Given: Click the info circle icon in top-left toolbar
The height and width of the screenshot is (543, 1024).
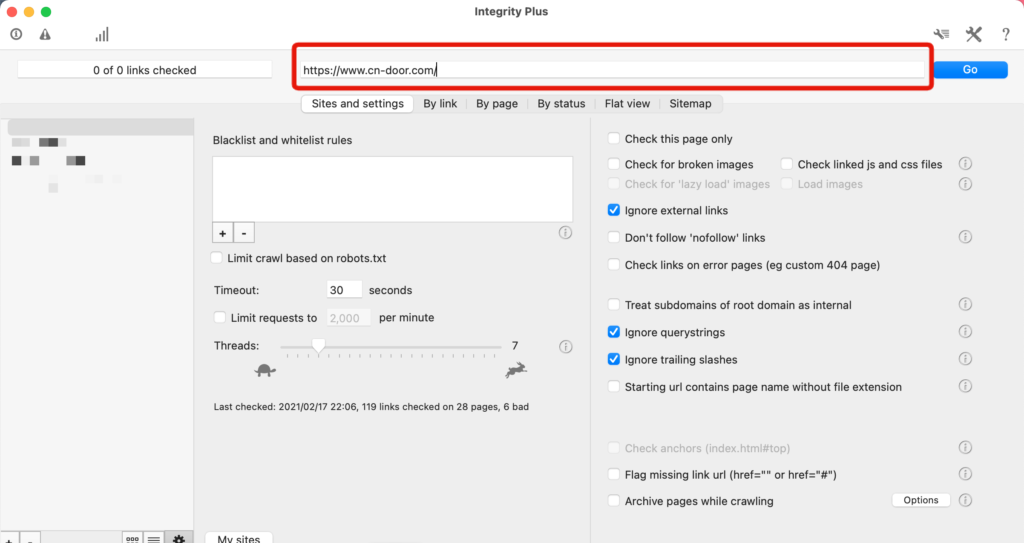Looking at the screenshot, I should [x=16, y=34].
